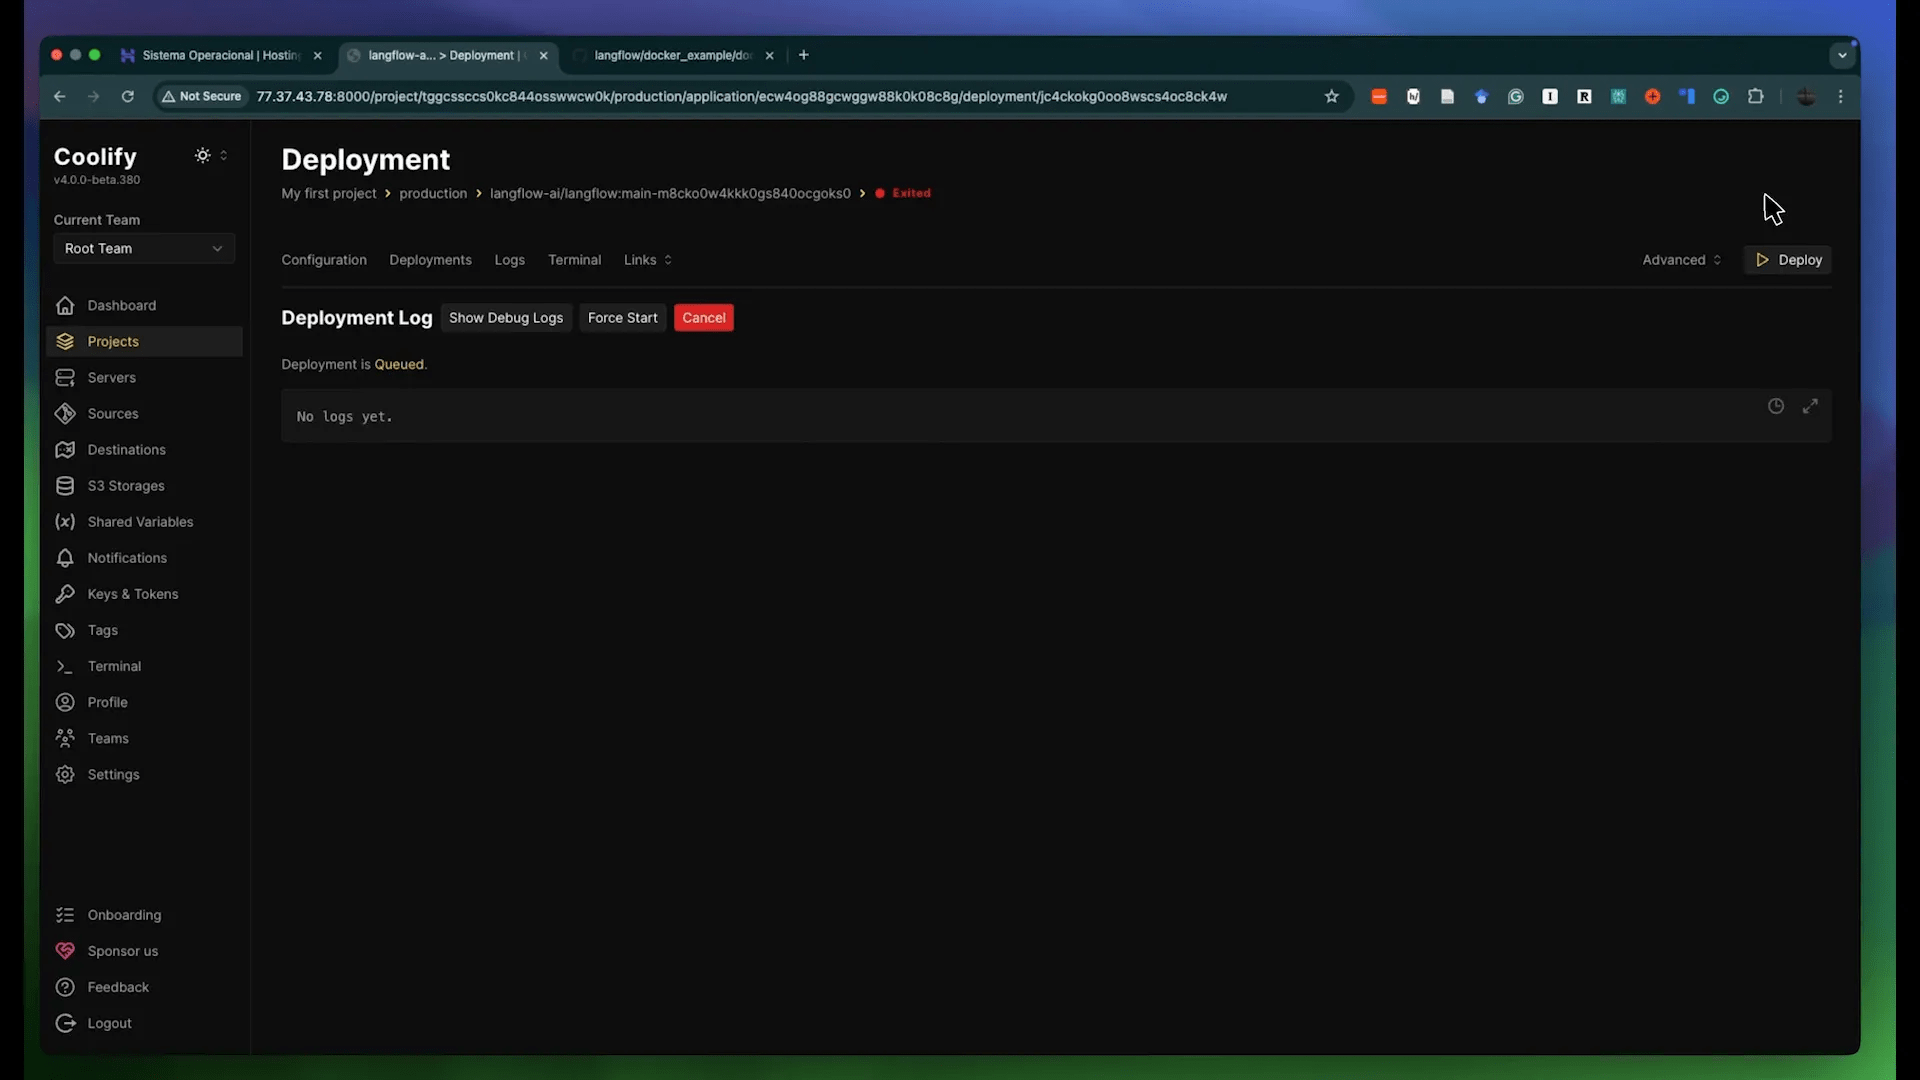Open the Shared Variables menu item

144,521
